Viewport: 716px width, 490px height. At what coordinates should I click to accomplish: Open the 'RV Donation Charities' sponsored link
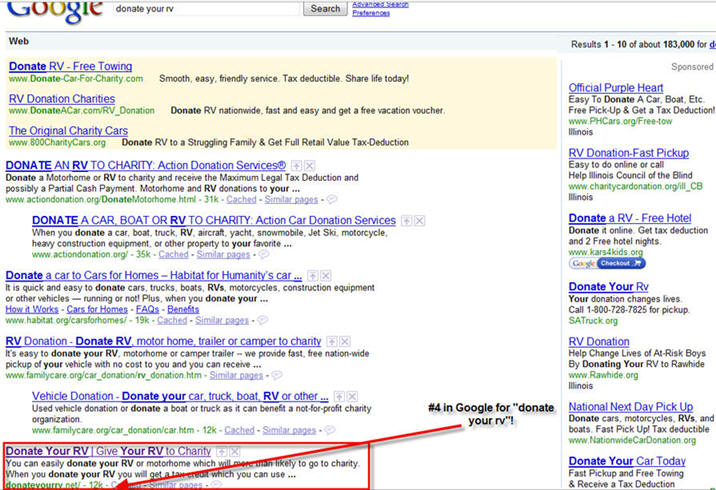point(62,99)
